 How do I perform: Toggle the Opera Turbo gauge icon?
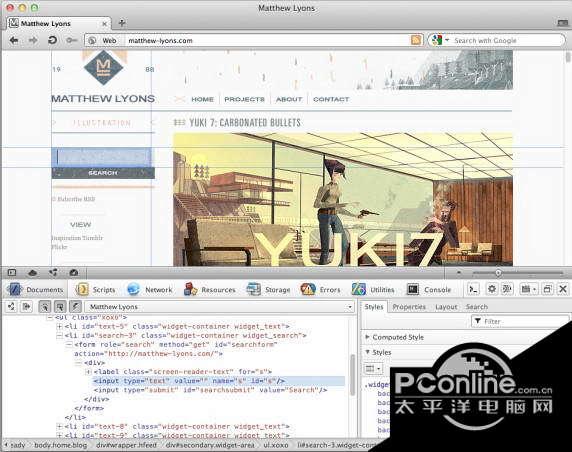point(74,273)
